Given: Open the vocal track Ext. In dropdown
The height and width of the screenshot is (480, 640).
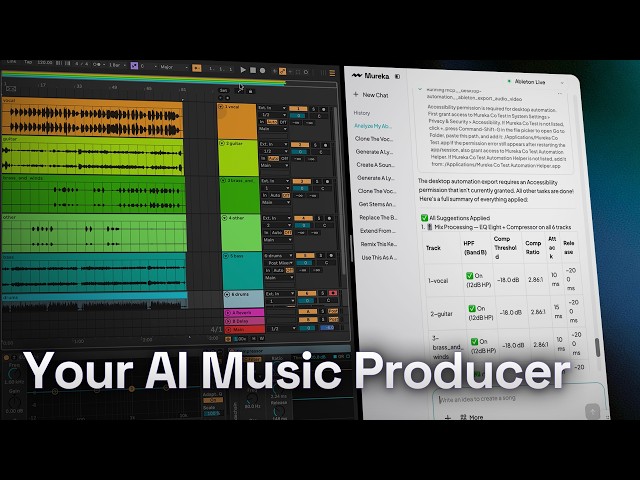Looking at the screenshot, I should point(272,108).
